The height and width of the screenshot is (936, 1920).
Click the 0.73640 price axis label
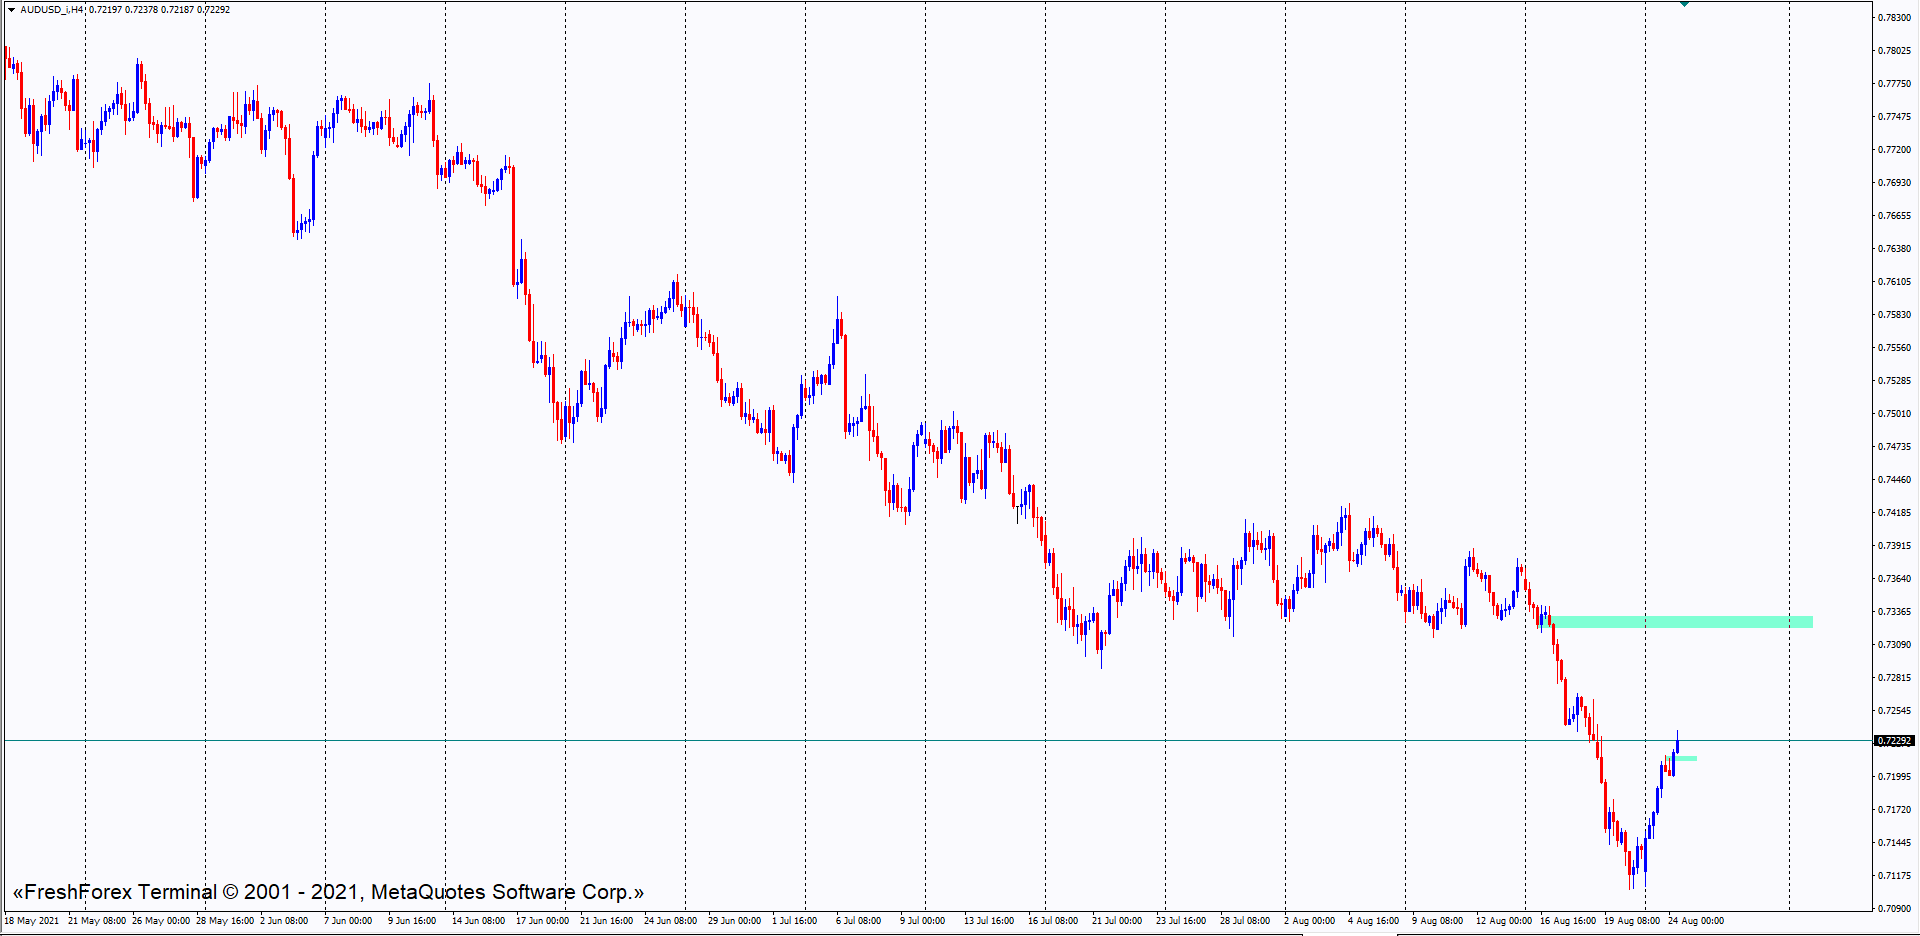(1895, 579)
